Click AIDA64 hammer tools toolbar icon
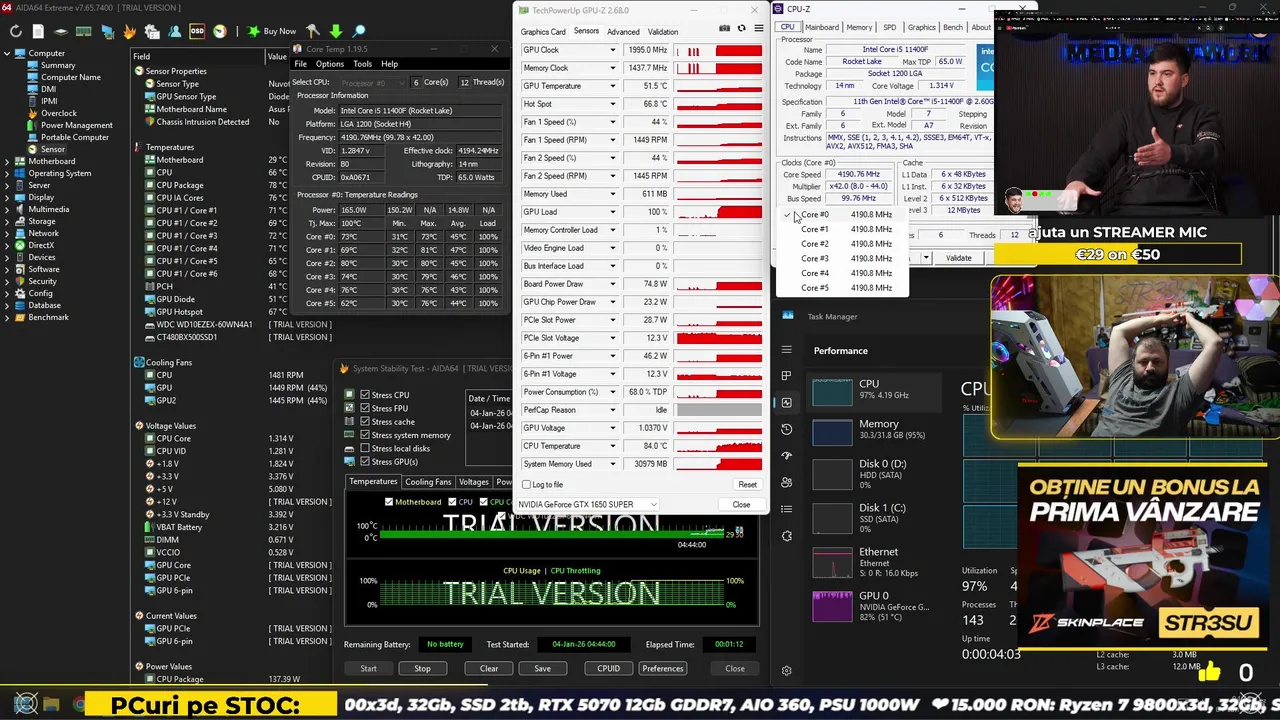This screenshot has width=1280, height=720. (x=313, y=31)
